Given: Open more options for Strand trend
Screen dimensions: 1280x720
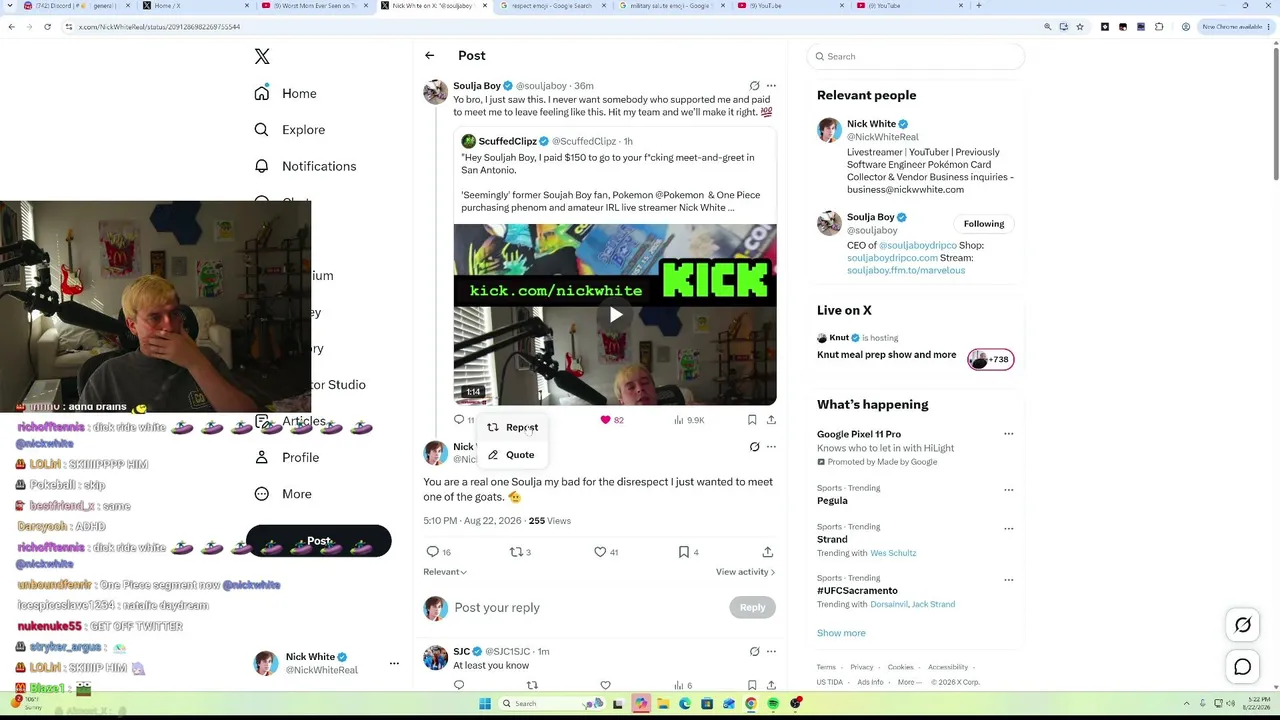Looking at the screenshot, I should [x=1008, y=528].
